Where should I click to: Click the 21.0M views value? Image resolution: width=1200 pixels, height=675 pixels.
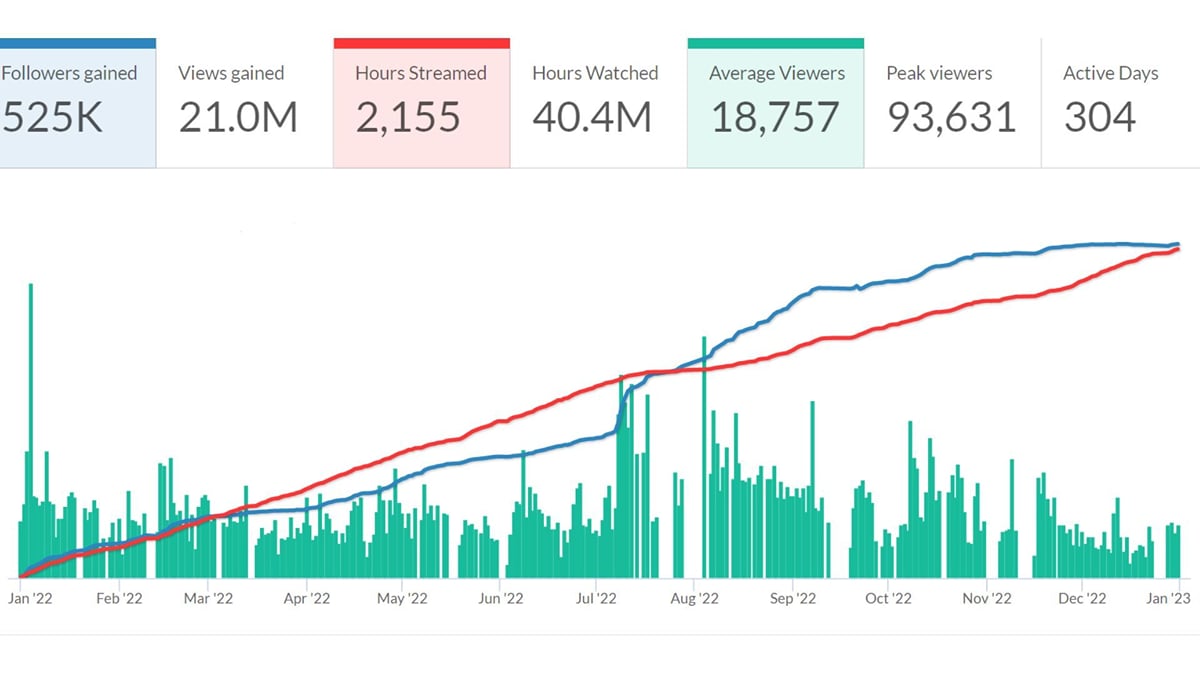pos(239,118)
